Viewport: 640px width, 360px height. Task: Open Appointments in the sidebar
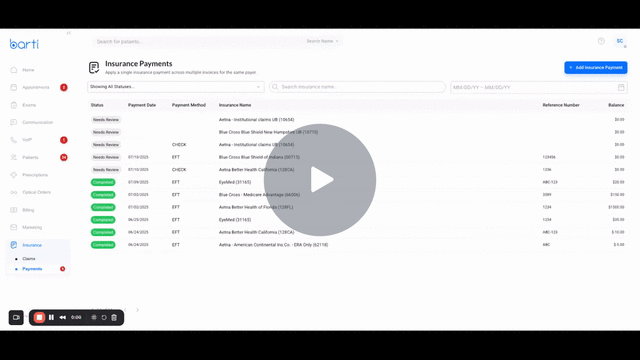(36, 87)
